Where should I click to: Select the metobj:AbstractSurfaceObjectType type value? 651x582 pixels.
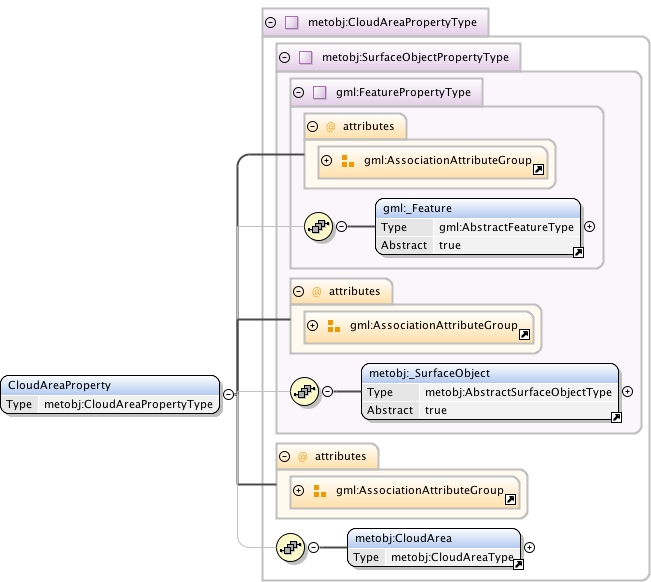pos(518,392)
